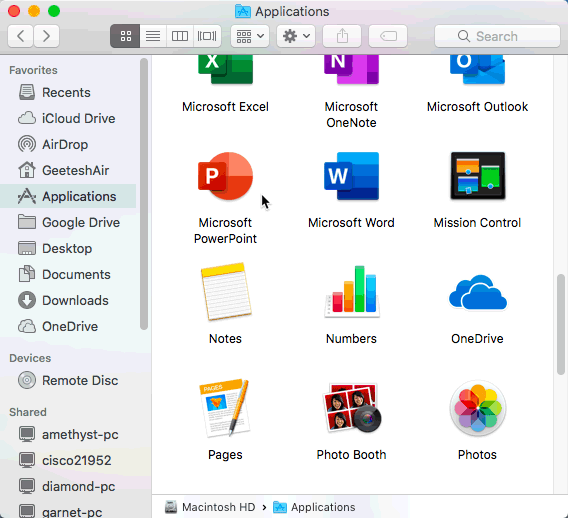Click the sidebar vertical scrollbar thumb
Image resolution: width=568 pixels, height=518 pixels.
point(144,194)
